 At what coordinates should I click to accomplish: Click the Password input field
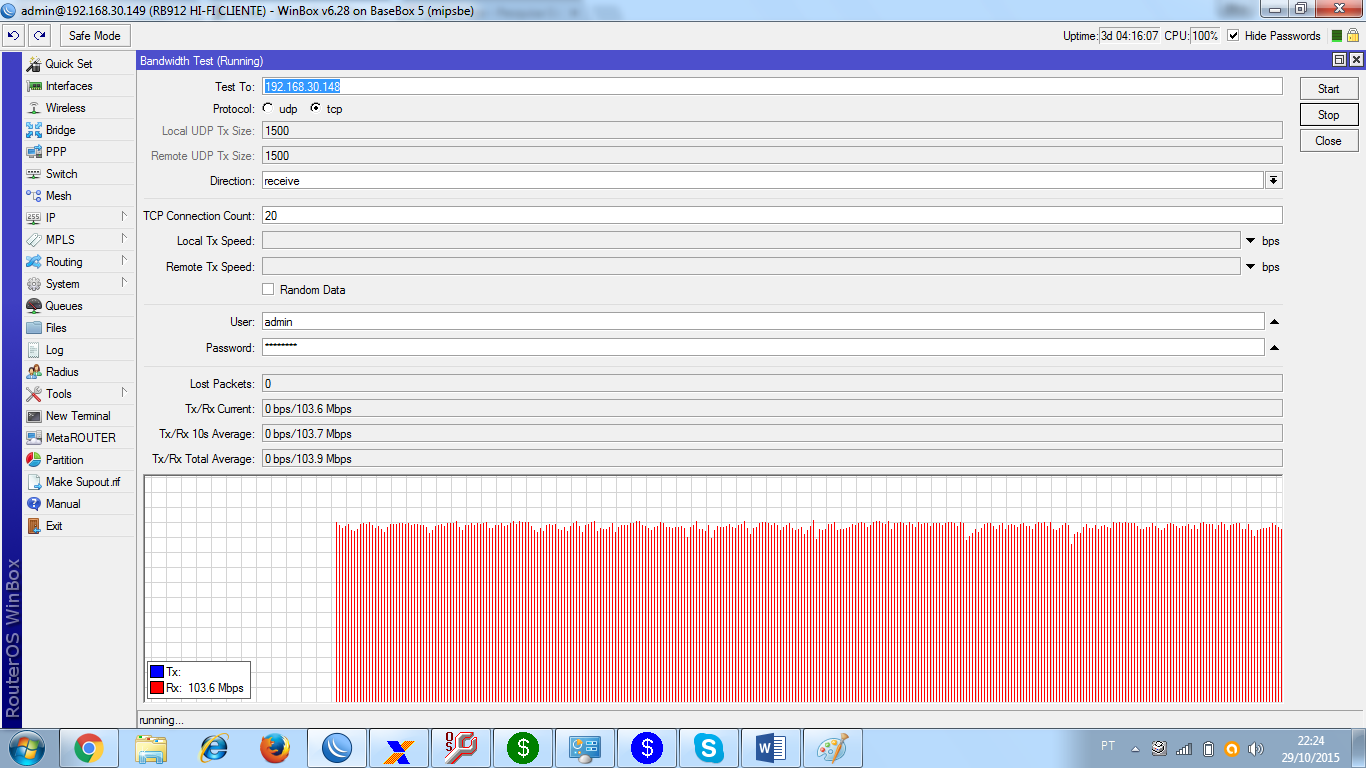[x=763, y=348]
